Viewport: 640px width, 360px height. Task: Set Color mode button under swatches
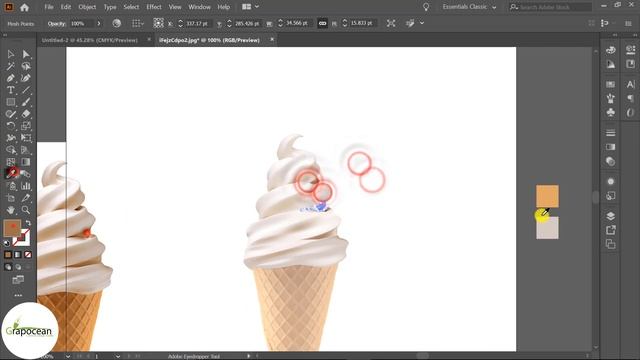point(8,255)
